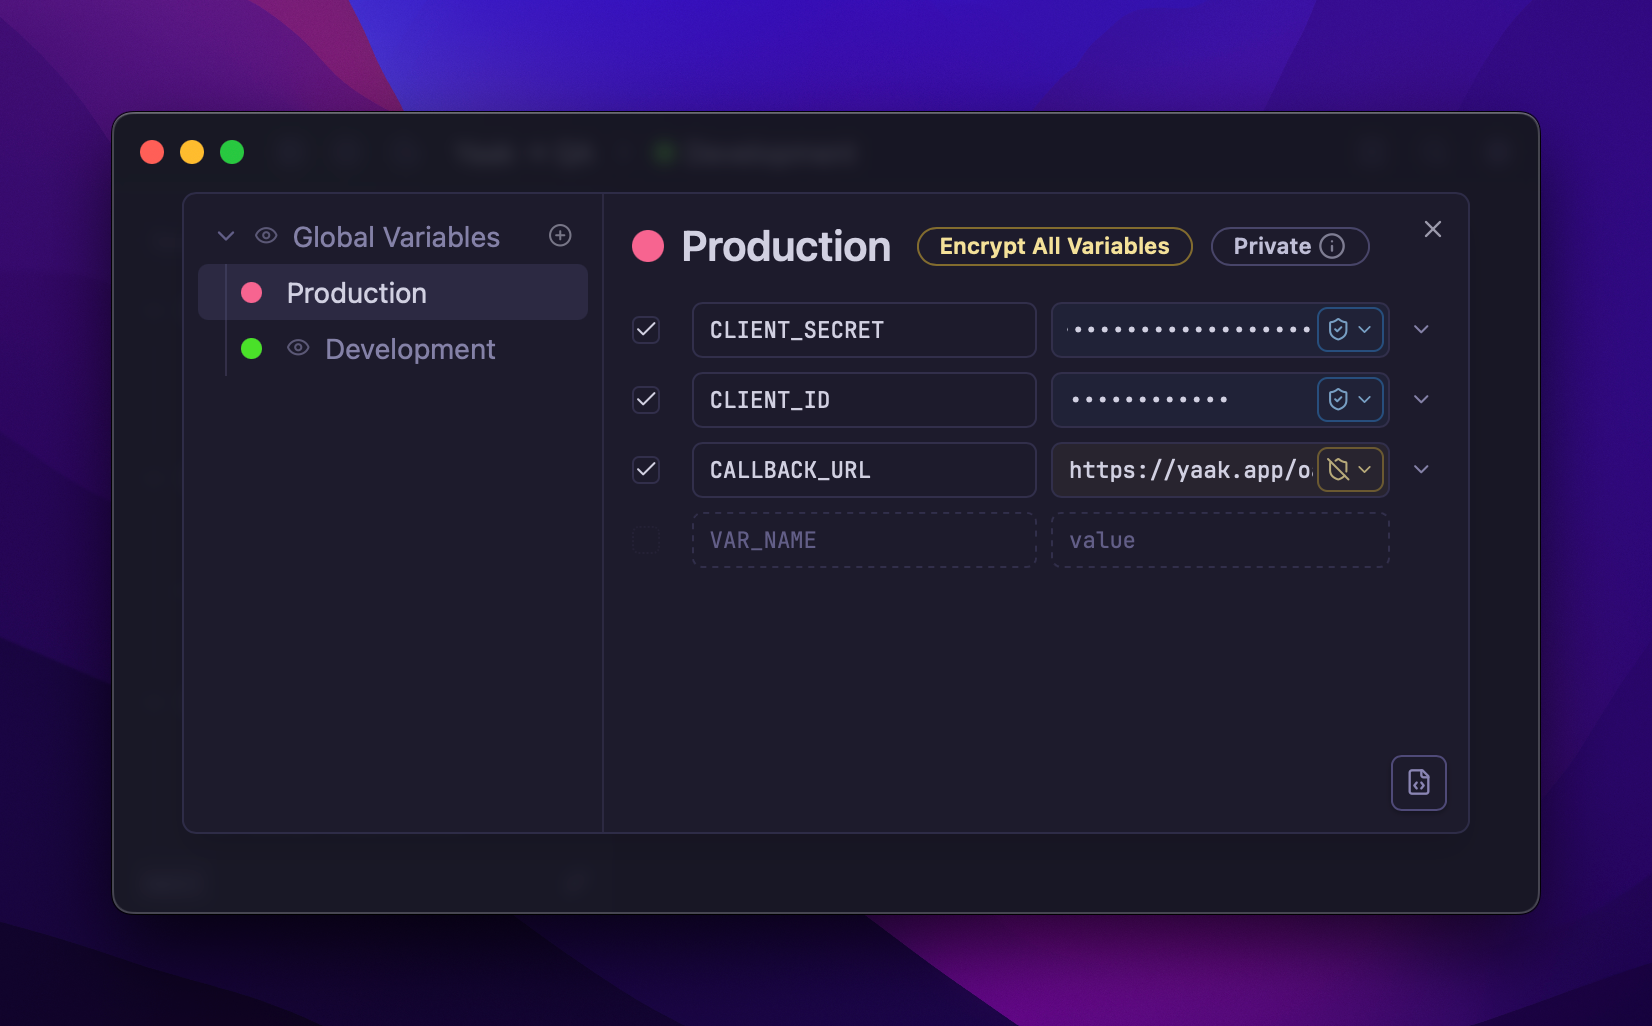Click the add environment plus icon

560,235
